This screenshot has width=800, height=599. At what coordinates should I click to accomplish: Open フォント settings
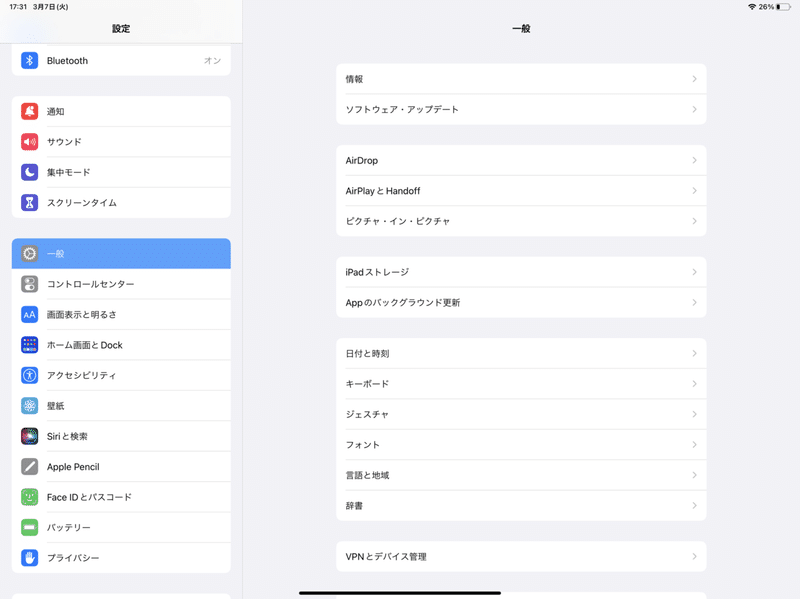(x=521, y=444)
